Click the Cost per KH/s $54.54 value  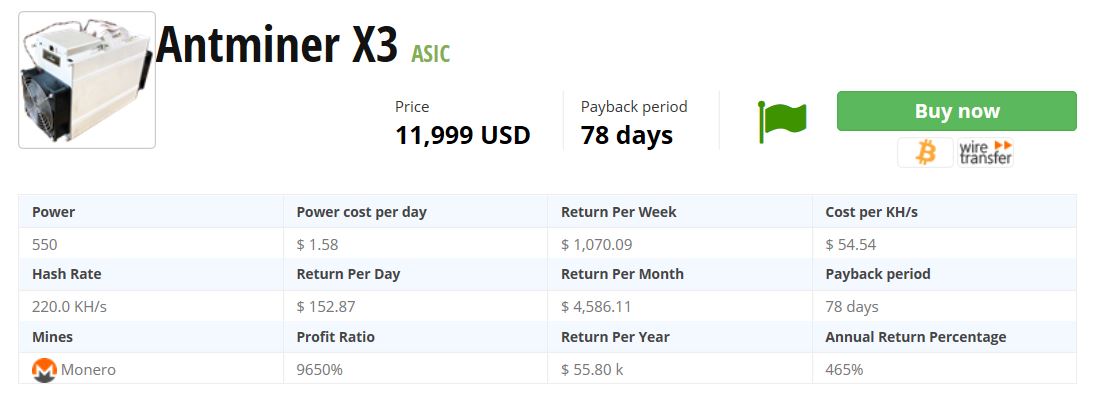click(851, 244)
